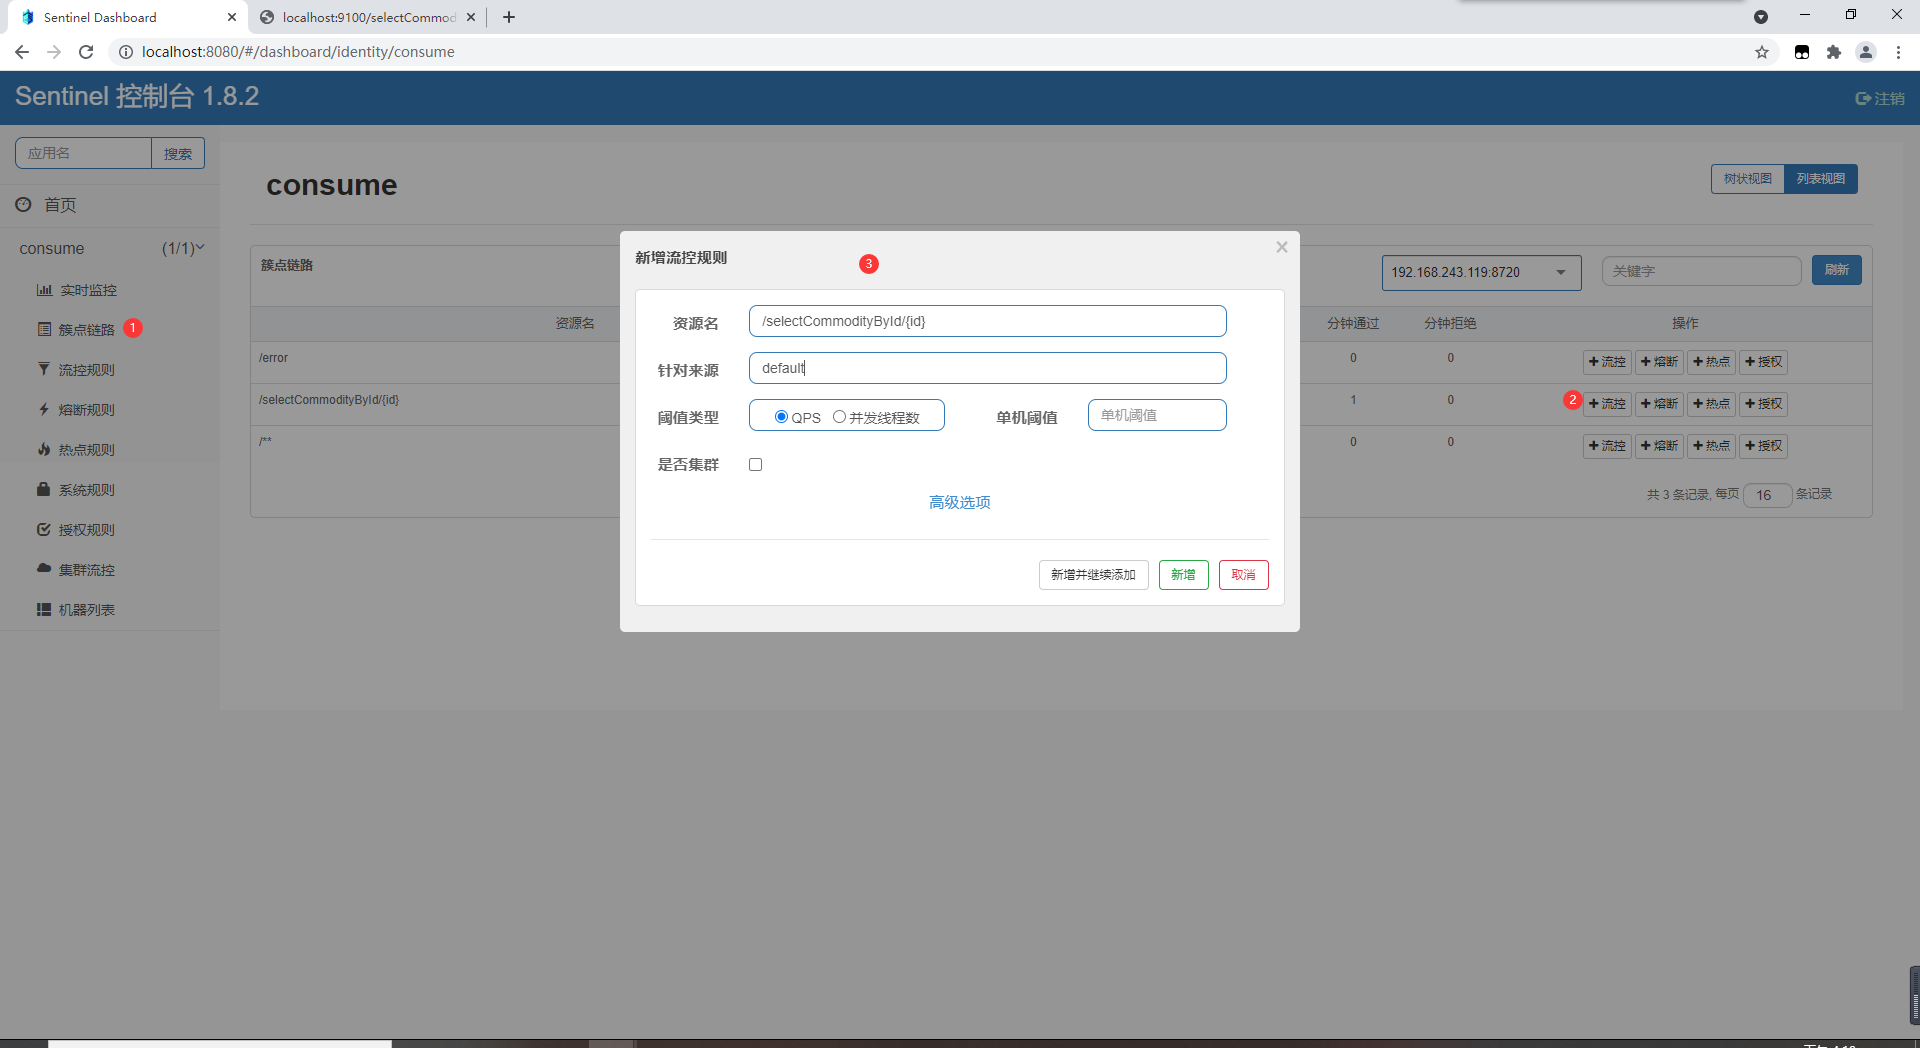Switch to 列表视图 list view
1920x1048 pixels.
(1820, 179)
